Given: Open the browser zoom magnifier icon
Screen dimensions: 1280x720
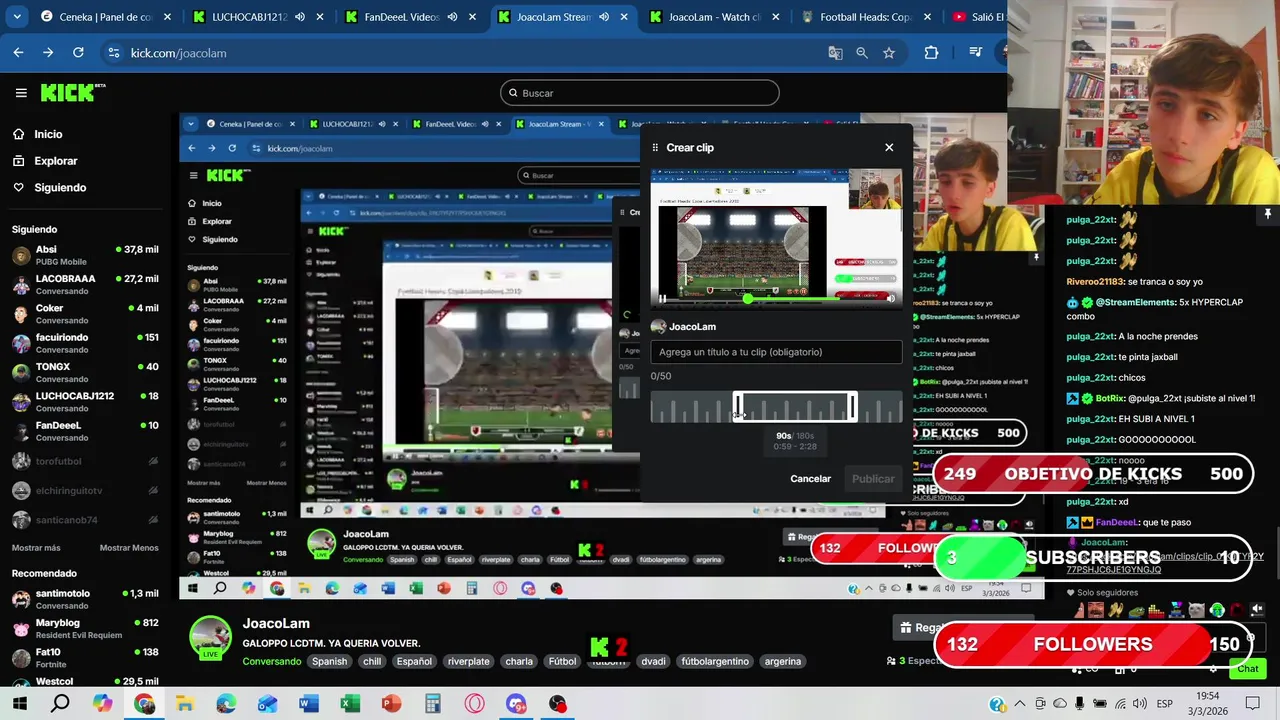Looking at the screenshot, I should coord(862,53).
